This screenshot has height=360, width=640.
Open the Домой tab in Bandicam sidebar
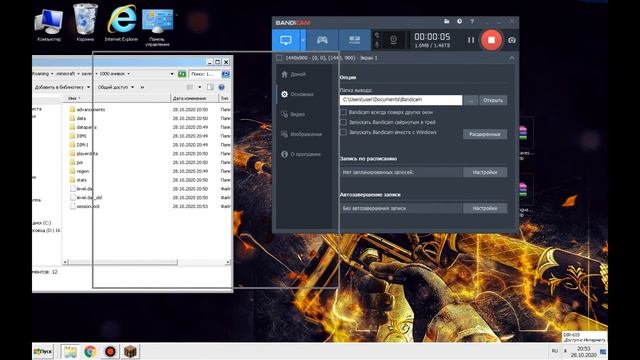(x=293, y=74)
